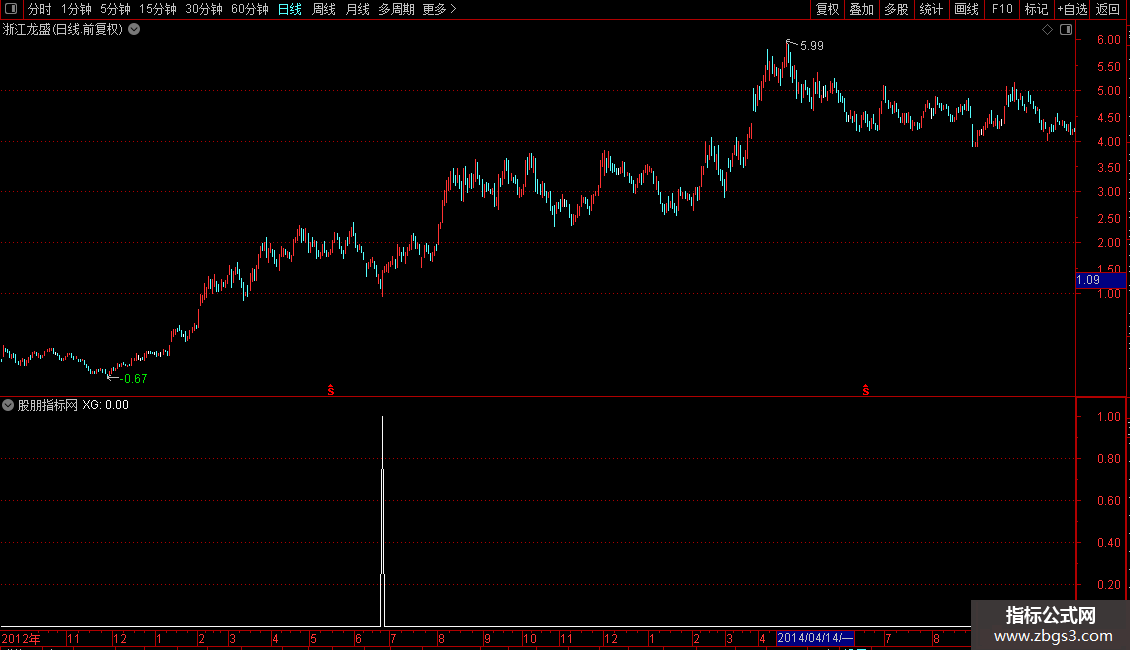
Task: Switch to 月线 monthly chart
Action: click(x=357, y=9)
